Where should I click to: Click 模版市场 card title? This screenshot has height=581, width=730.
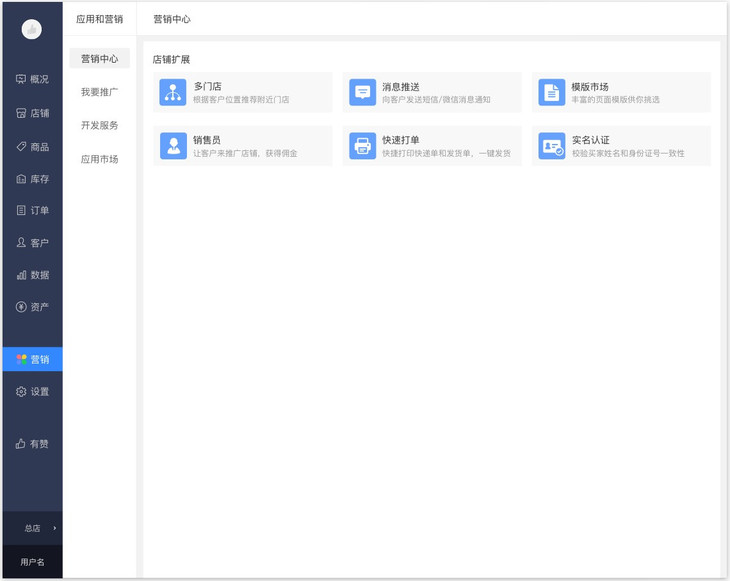(590, 87)
